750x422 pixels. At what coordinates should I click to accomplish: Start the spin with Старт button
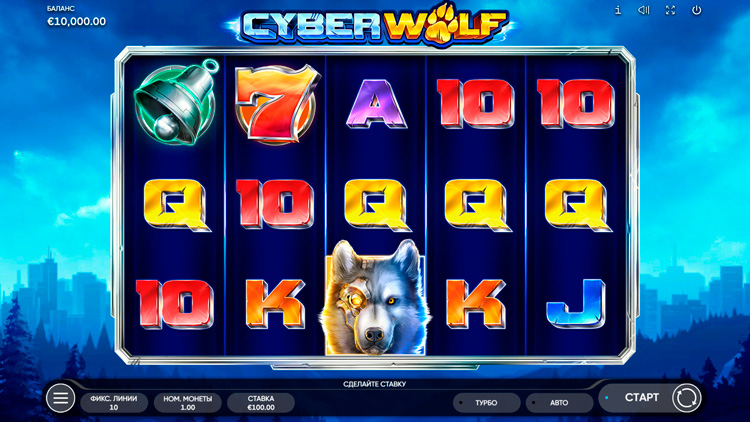(641, 398)
